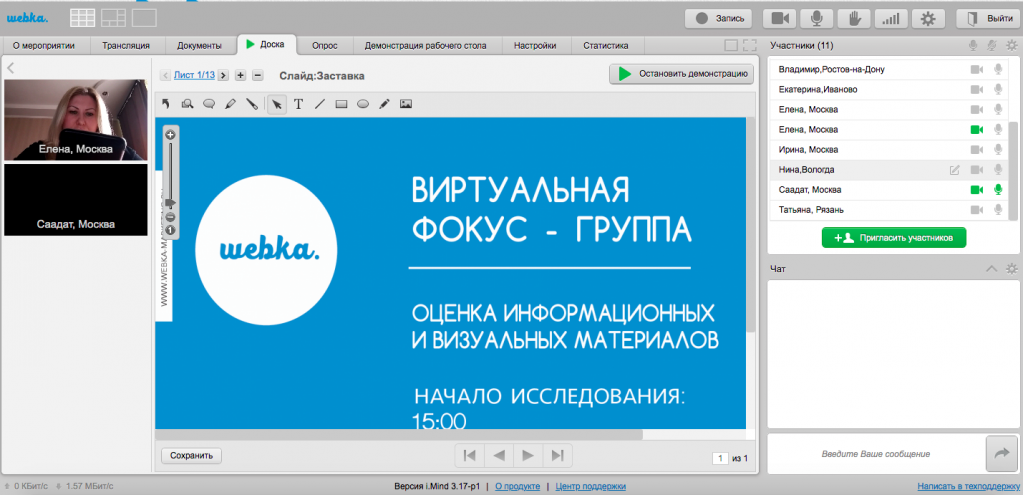
Task: Select the Pencil freehand tool
Action: 384,104
